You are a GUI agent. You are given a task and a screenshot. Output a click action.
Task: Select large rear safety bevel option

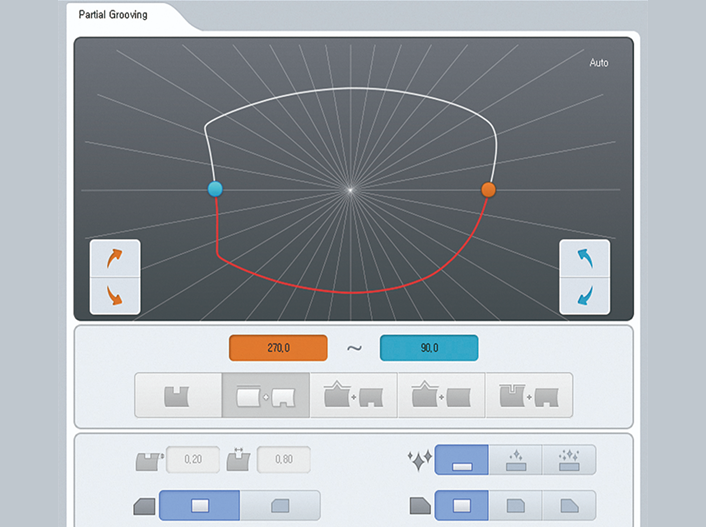[569, 505]
